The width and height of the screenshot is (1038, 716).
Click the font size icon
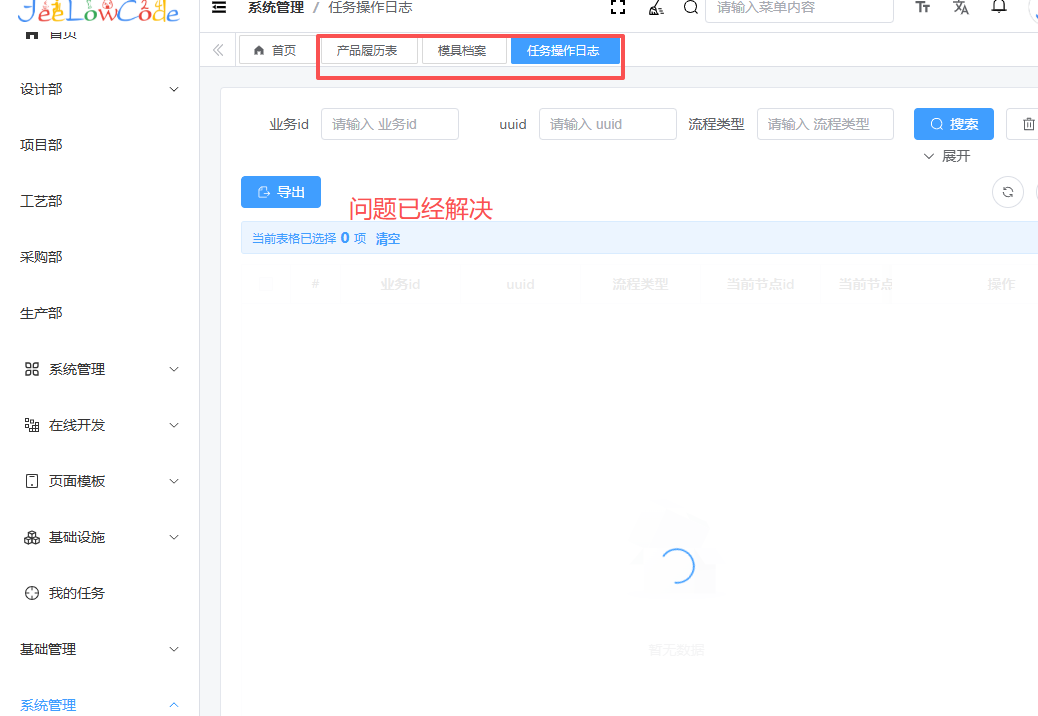click(923, 8)
